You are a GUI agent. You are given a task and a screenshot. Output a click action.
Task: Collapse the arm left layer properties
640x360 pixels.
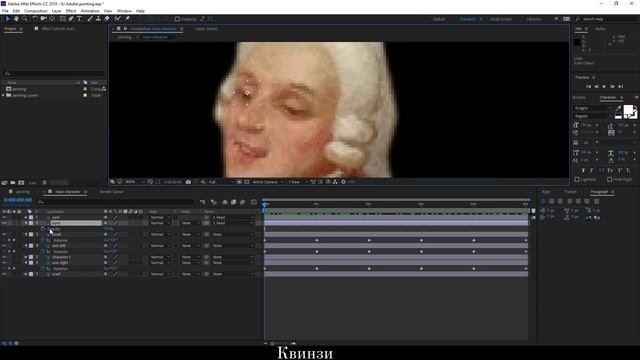point(26,246)
